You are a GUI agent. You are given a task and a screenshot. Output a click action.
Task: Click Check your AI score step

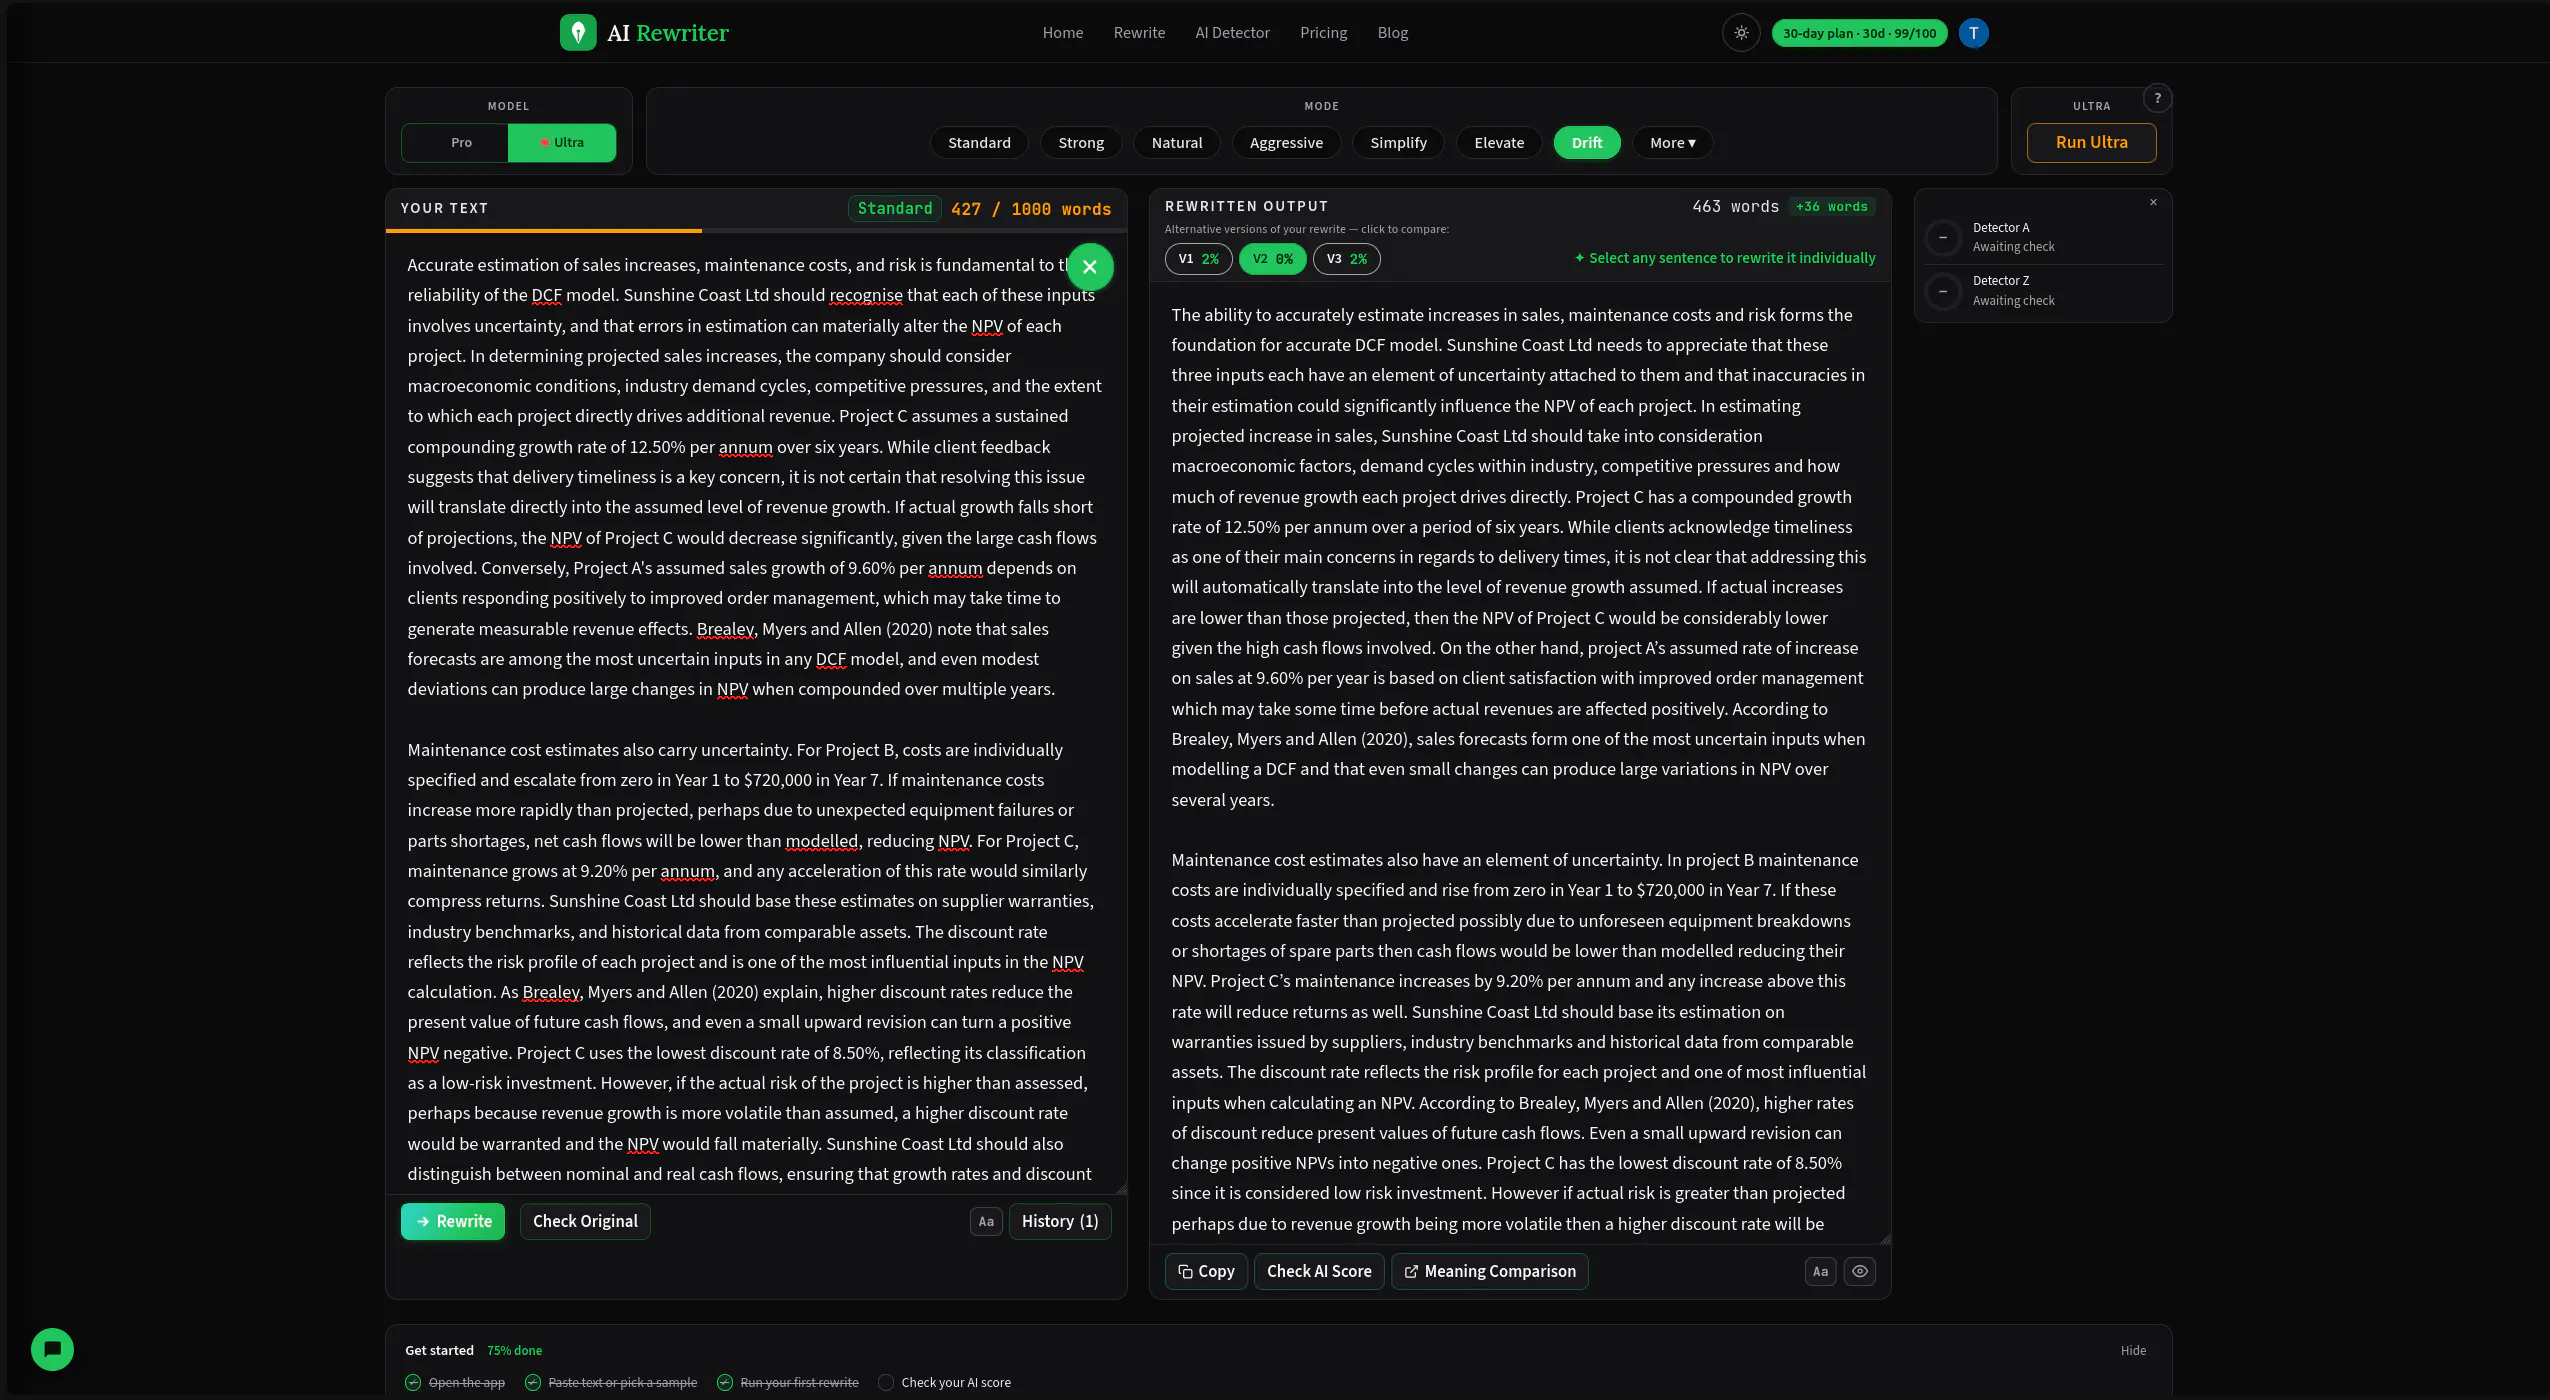pyautogui.click(x=944, y=1382)
